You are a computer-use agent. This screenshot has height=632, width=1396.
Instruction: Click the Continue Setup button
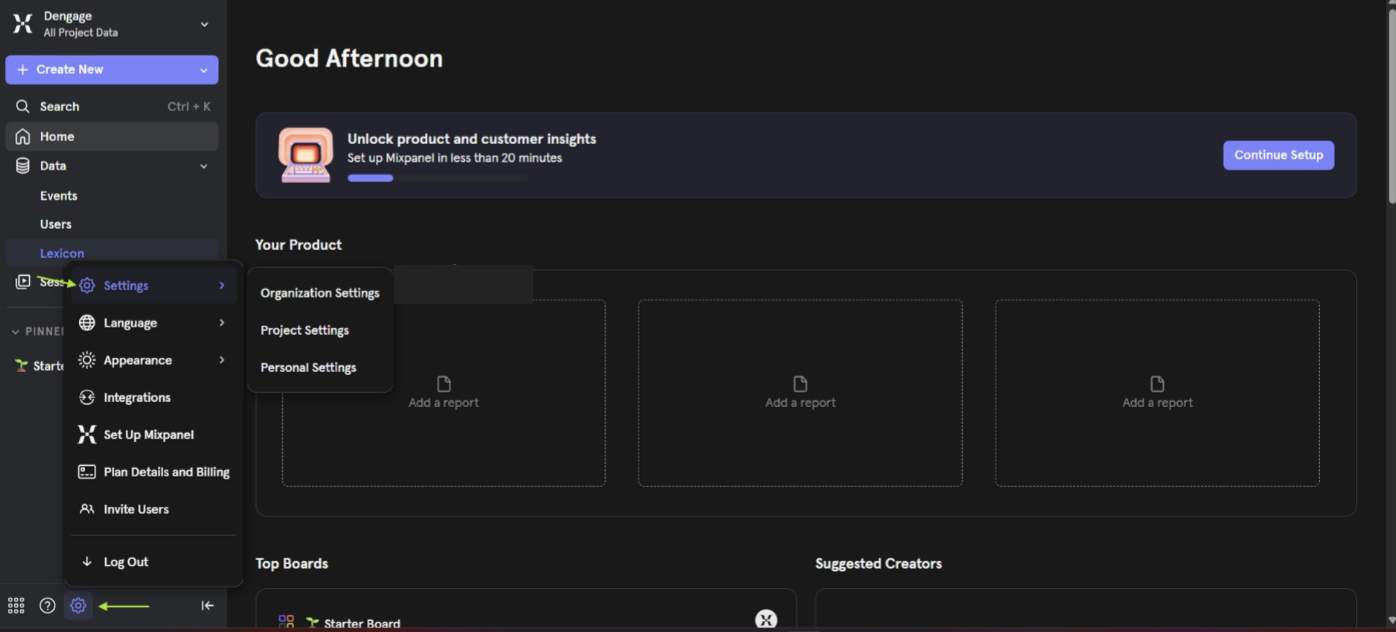coord(1278,155)
